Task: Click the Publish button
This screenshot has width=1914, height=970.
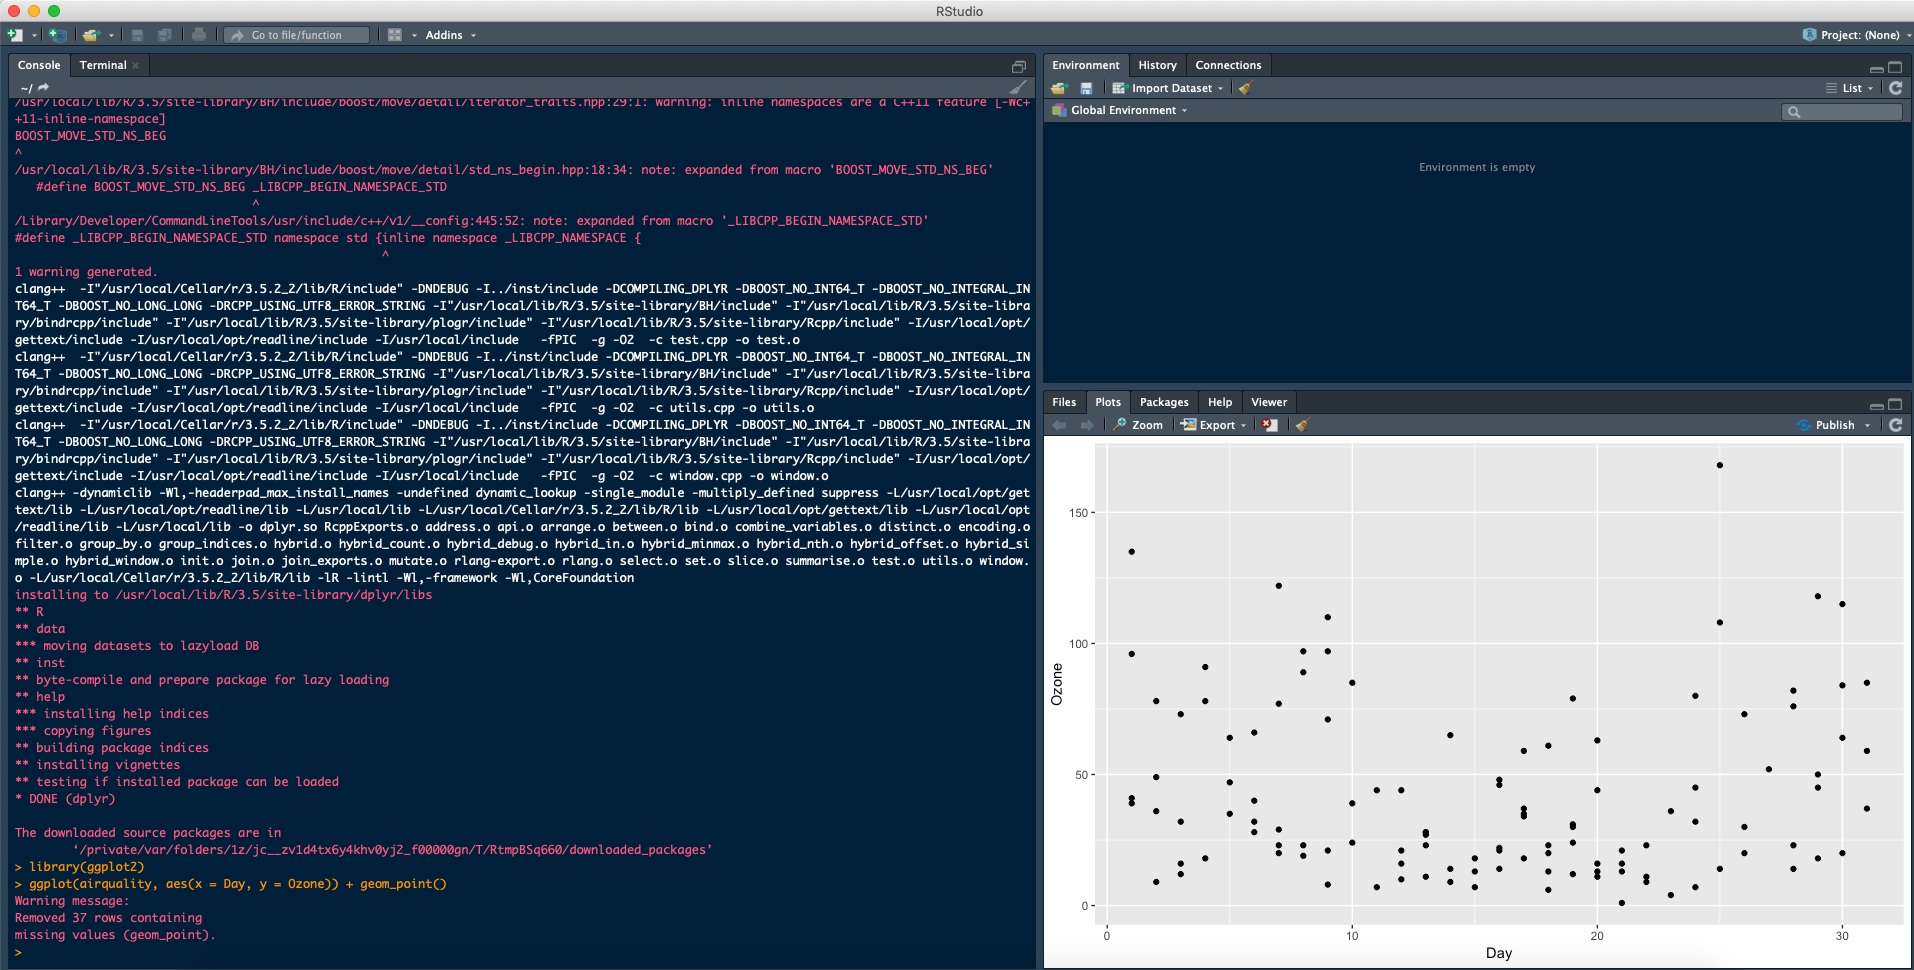Action: coord(1826,425)
